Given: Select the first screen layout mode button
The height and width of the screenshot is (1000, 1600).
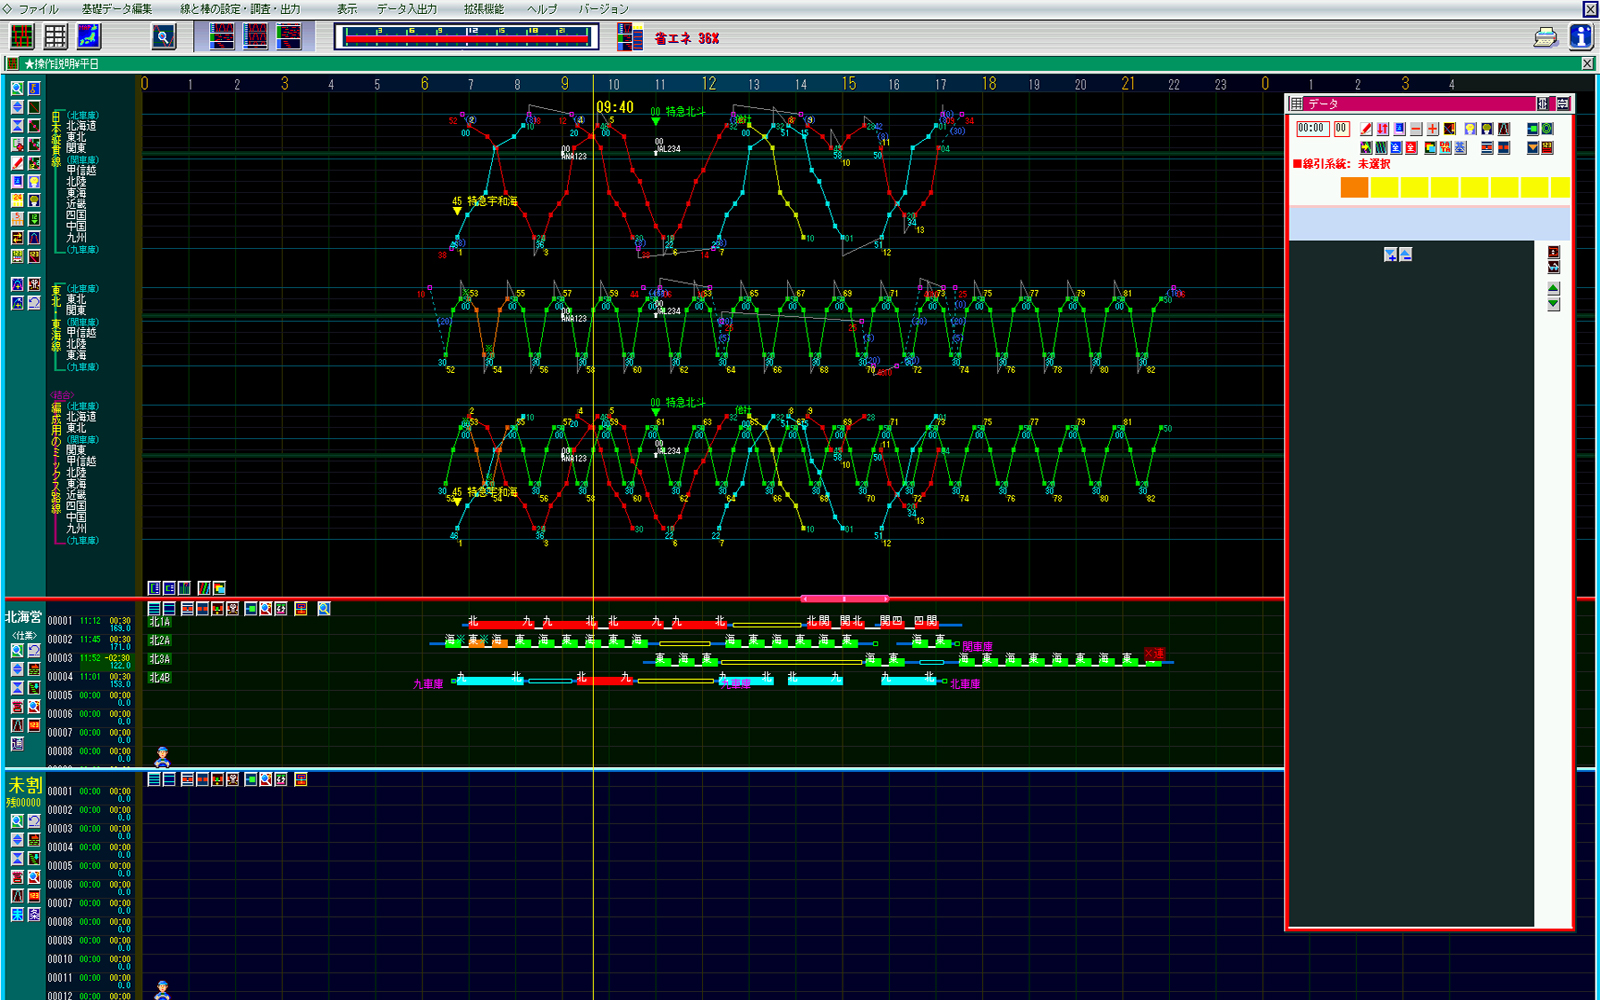Looking at the screenshot, I should point(222,37).
